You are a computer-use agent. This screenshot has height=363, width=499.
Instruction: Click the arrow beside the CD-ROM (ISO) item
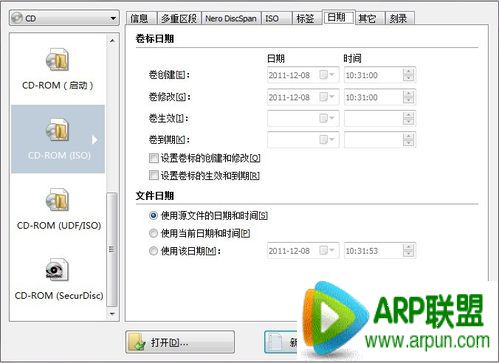click(95, 140)
